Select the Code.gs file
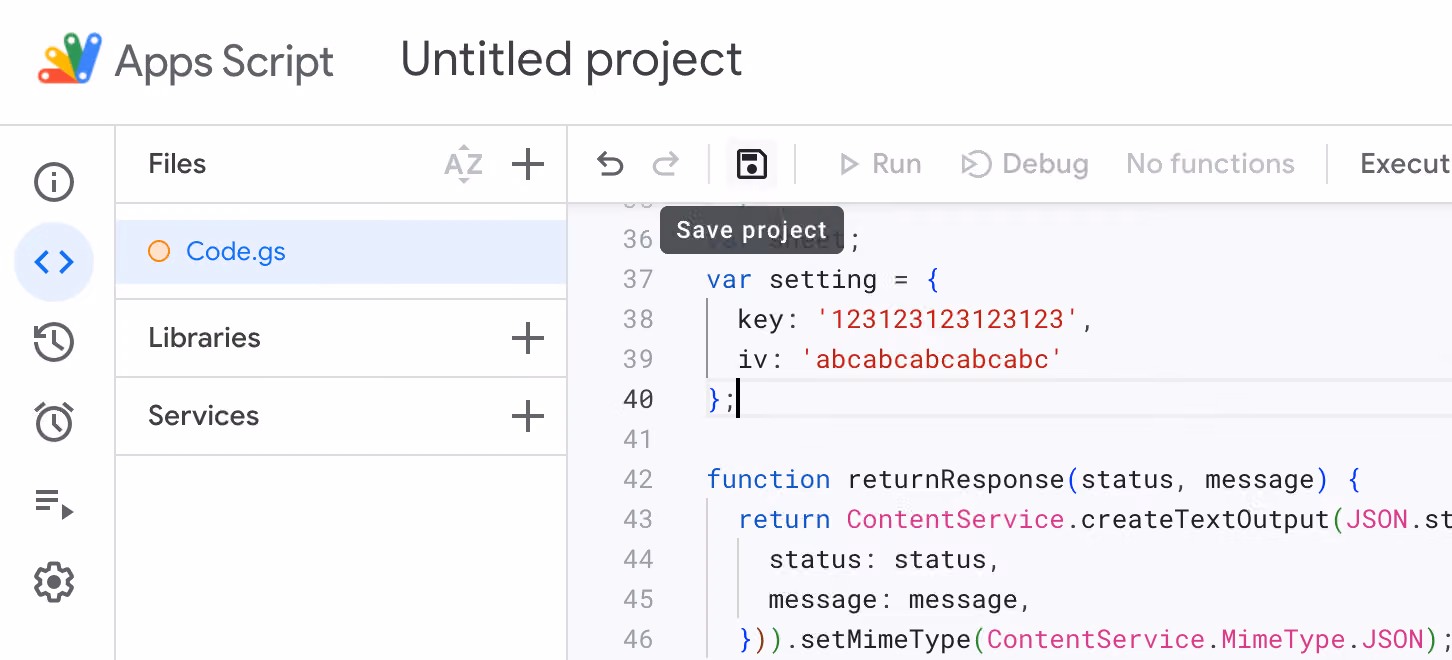Viewport: 1452px width, 660px height. tap(341, 251)
